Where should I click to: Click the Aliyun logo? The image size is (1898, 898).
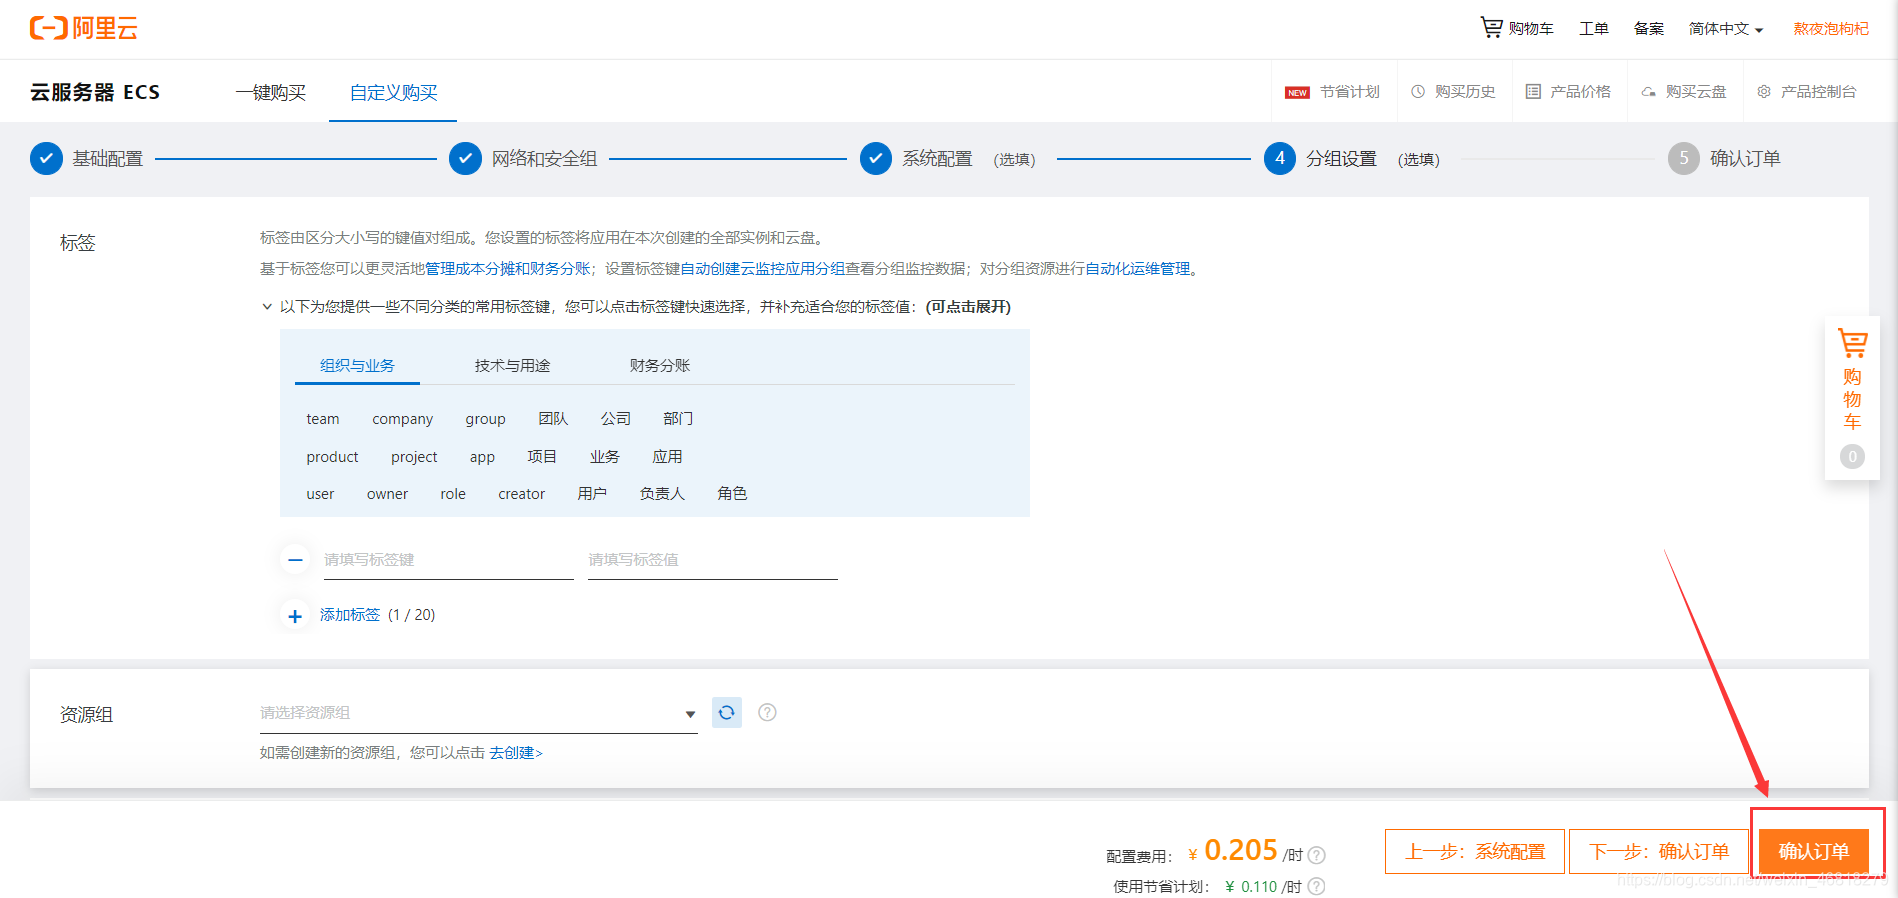pos(84,28)
